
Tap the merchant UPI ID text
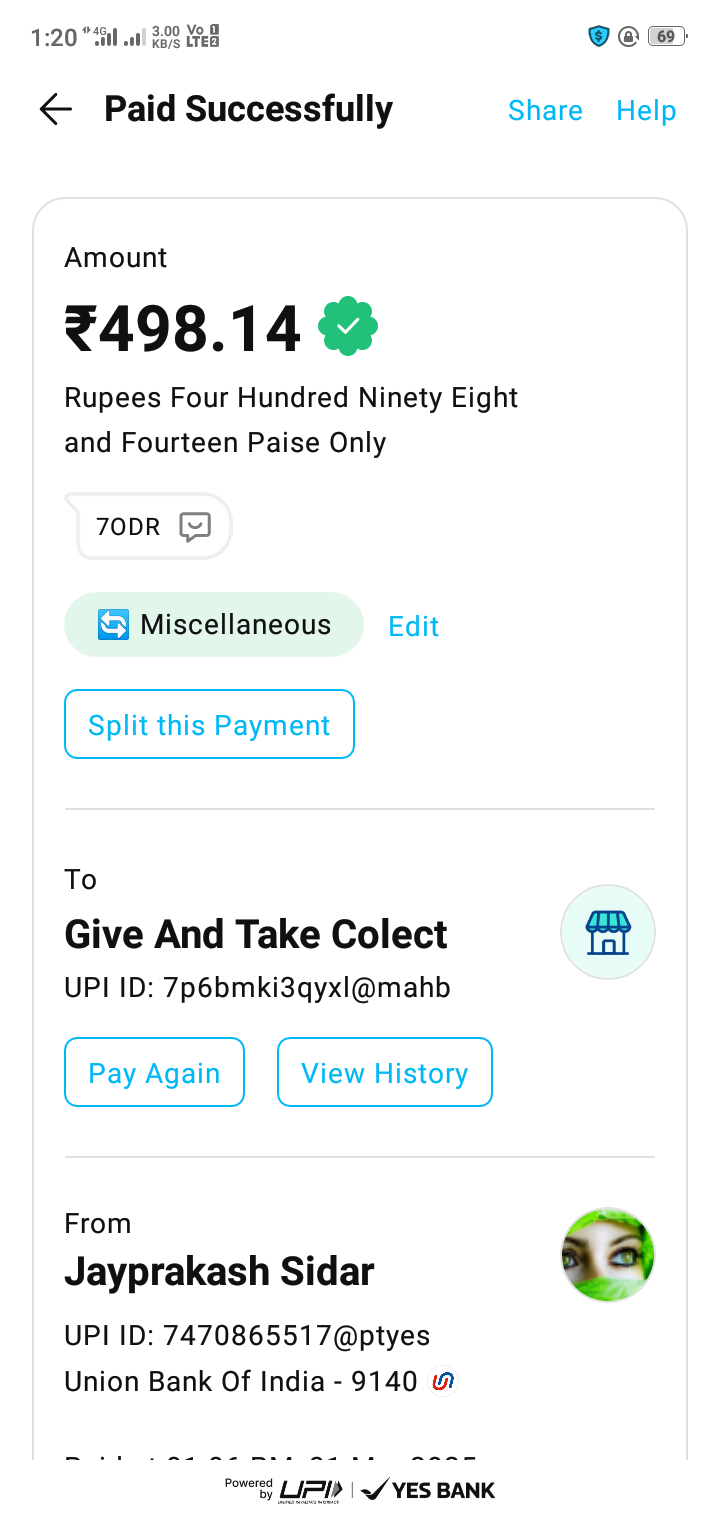[257, 988]
